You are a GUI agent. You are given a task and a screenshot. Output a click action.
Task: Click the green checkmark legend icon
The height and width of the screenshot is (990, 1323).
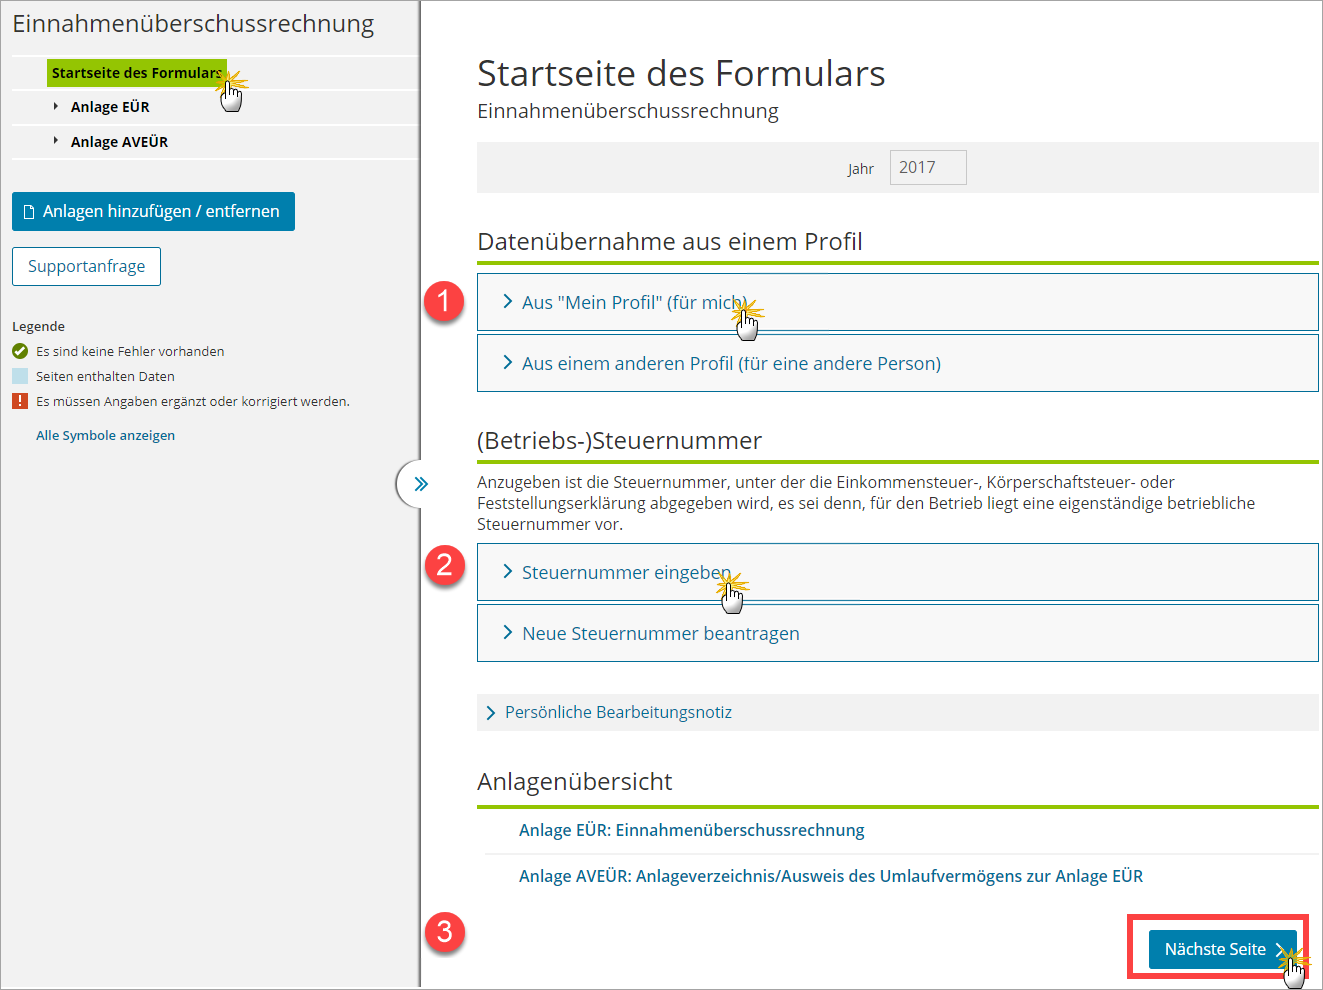(x=20, y=351)
